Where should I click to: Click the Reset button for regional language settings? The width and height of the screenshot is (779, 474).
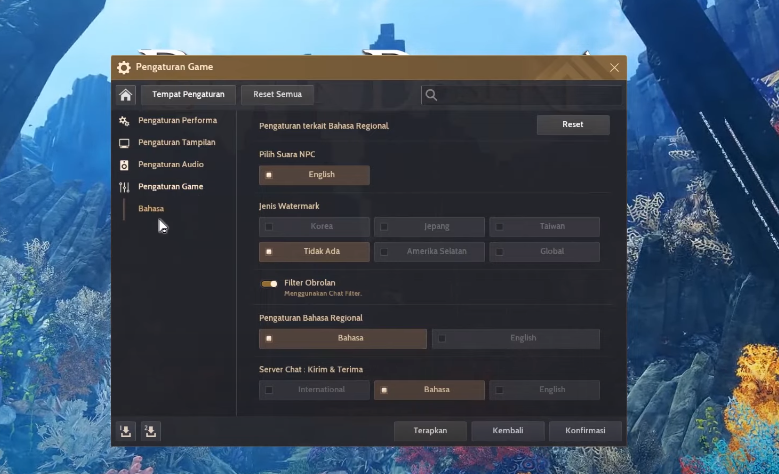(x=573, y=125)
